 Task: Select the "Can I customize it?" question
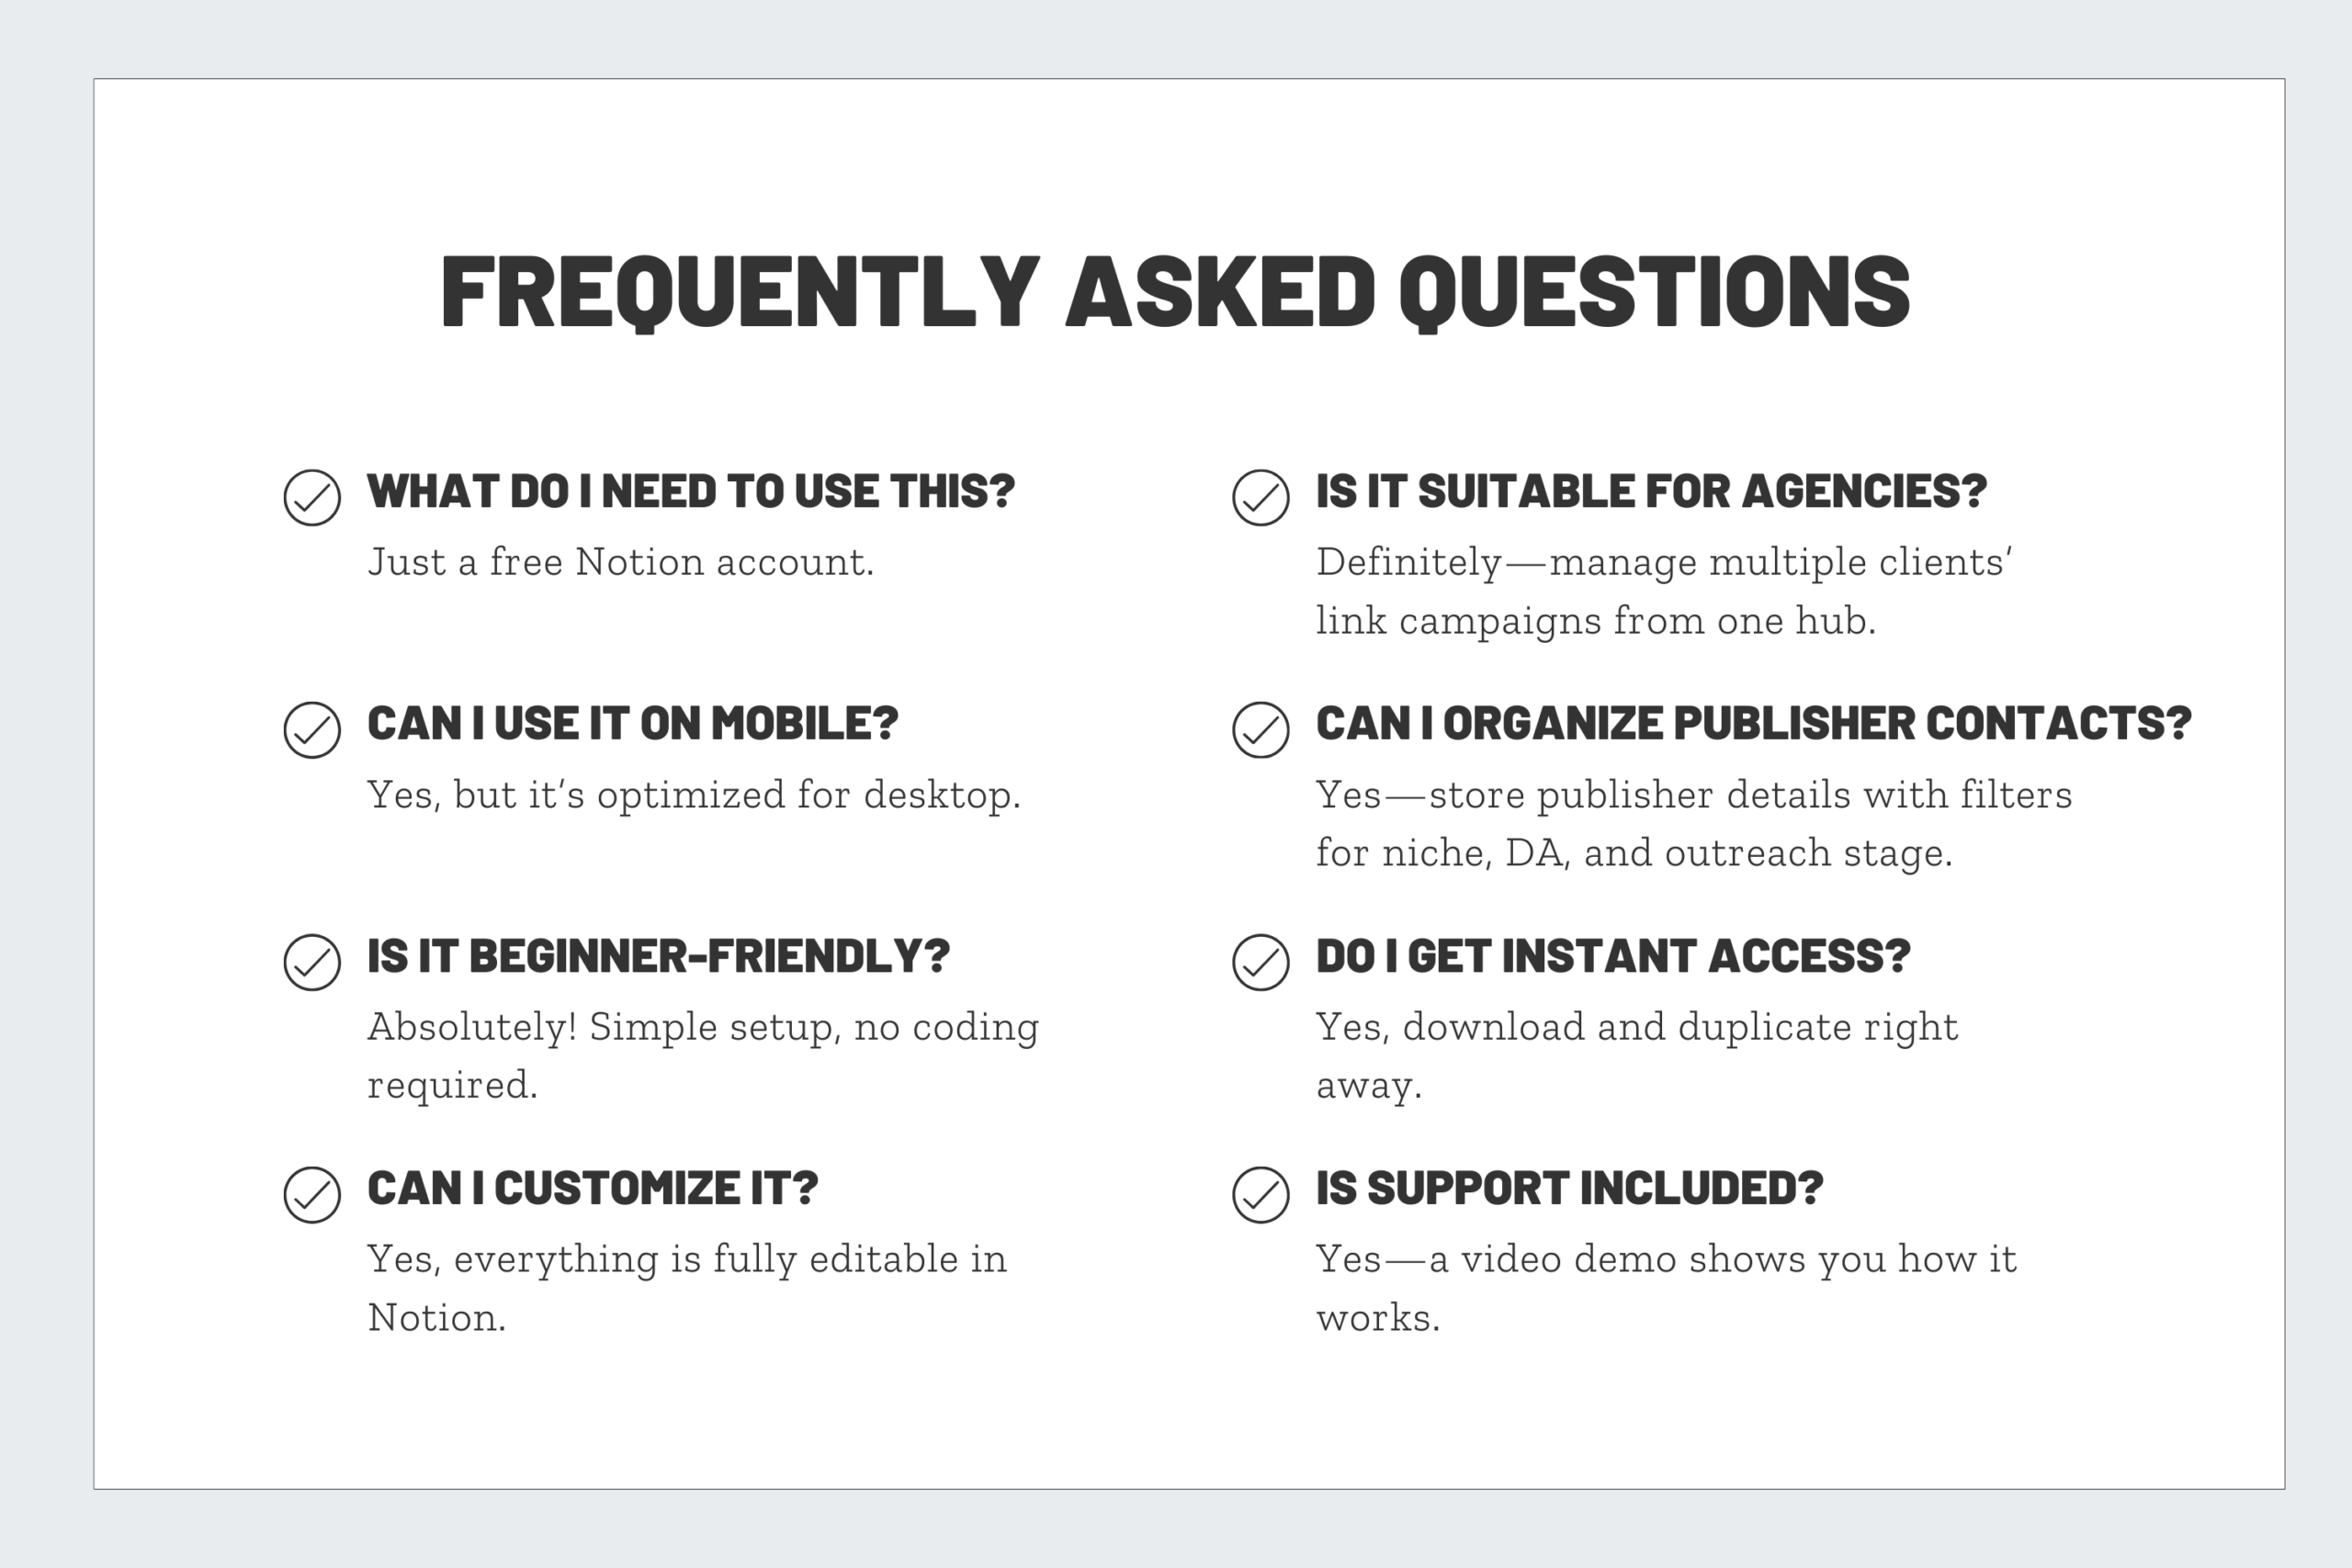[x=592, y=1188]
